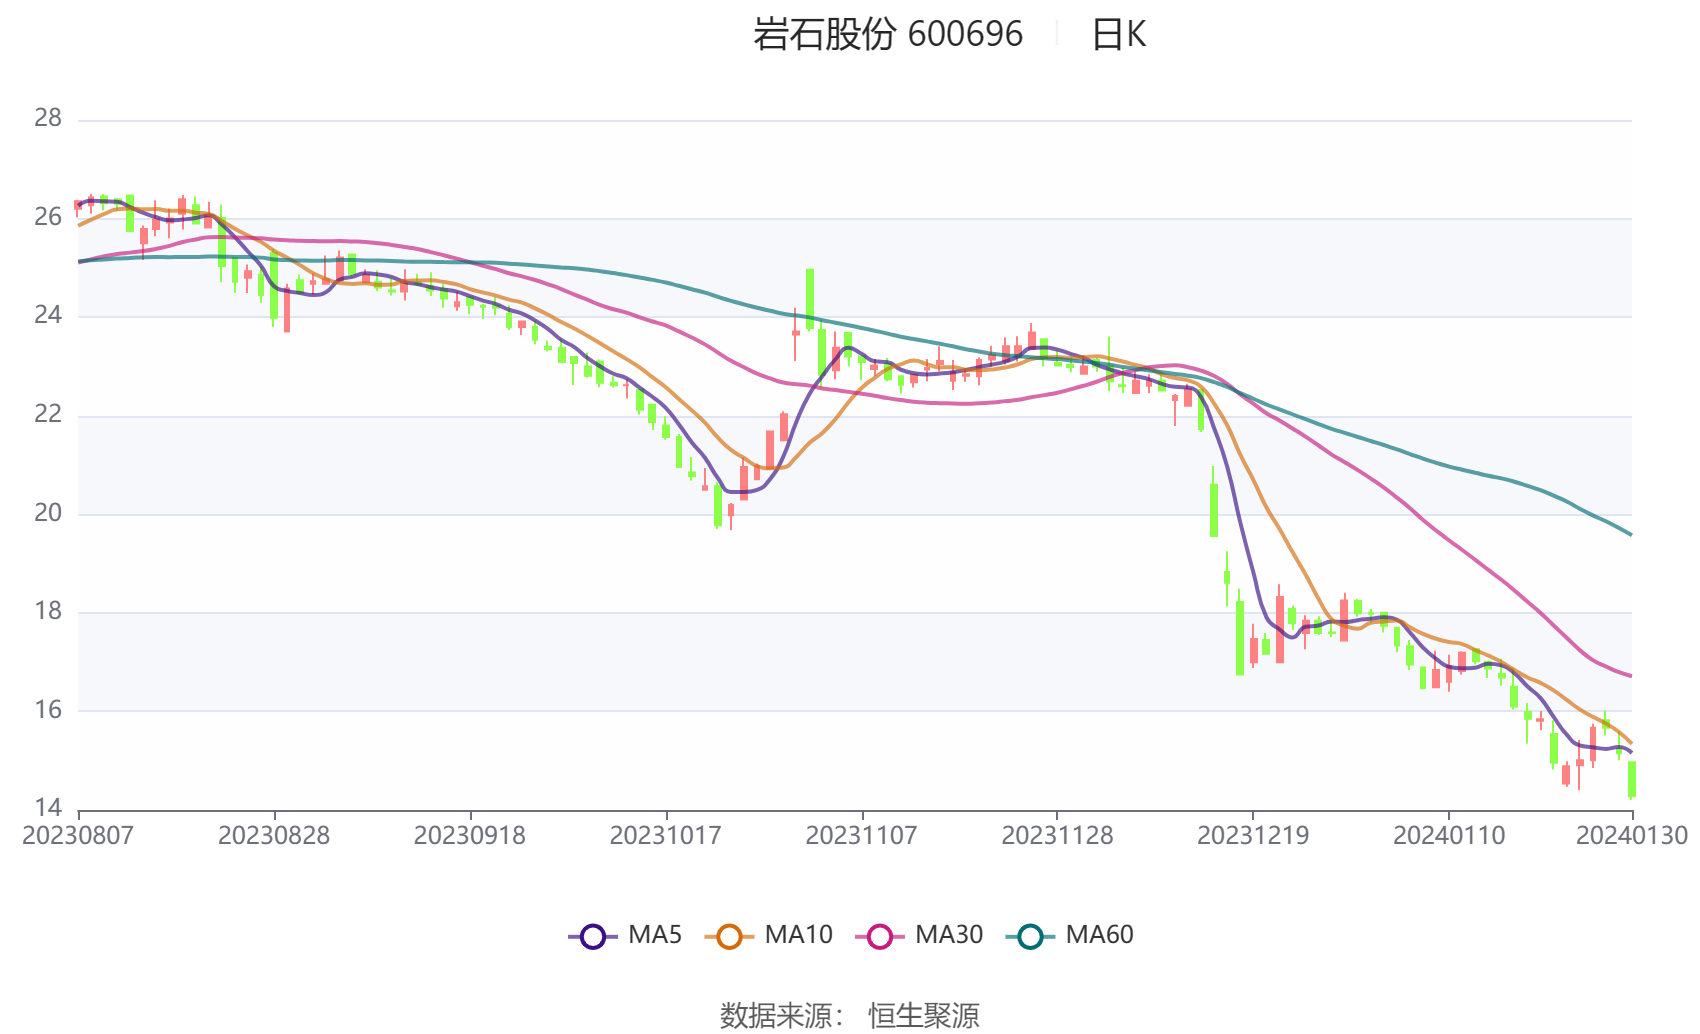Click the chart title 岩石股份 600696

888,35
